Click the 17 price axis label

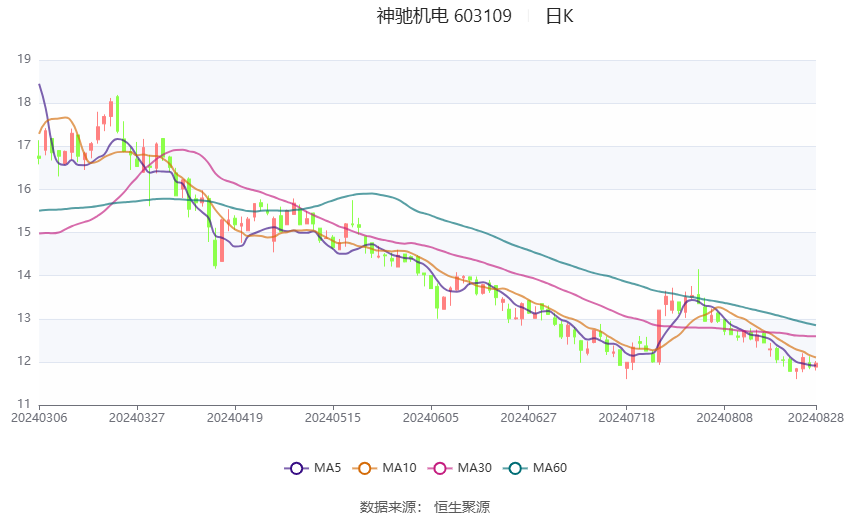point(24,145)
